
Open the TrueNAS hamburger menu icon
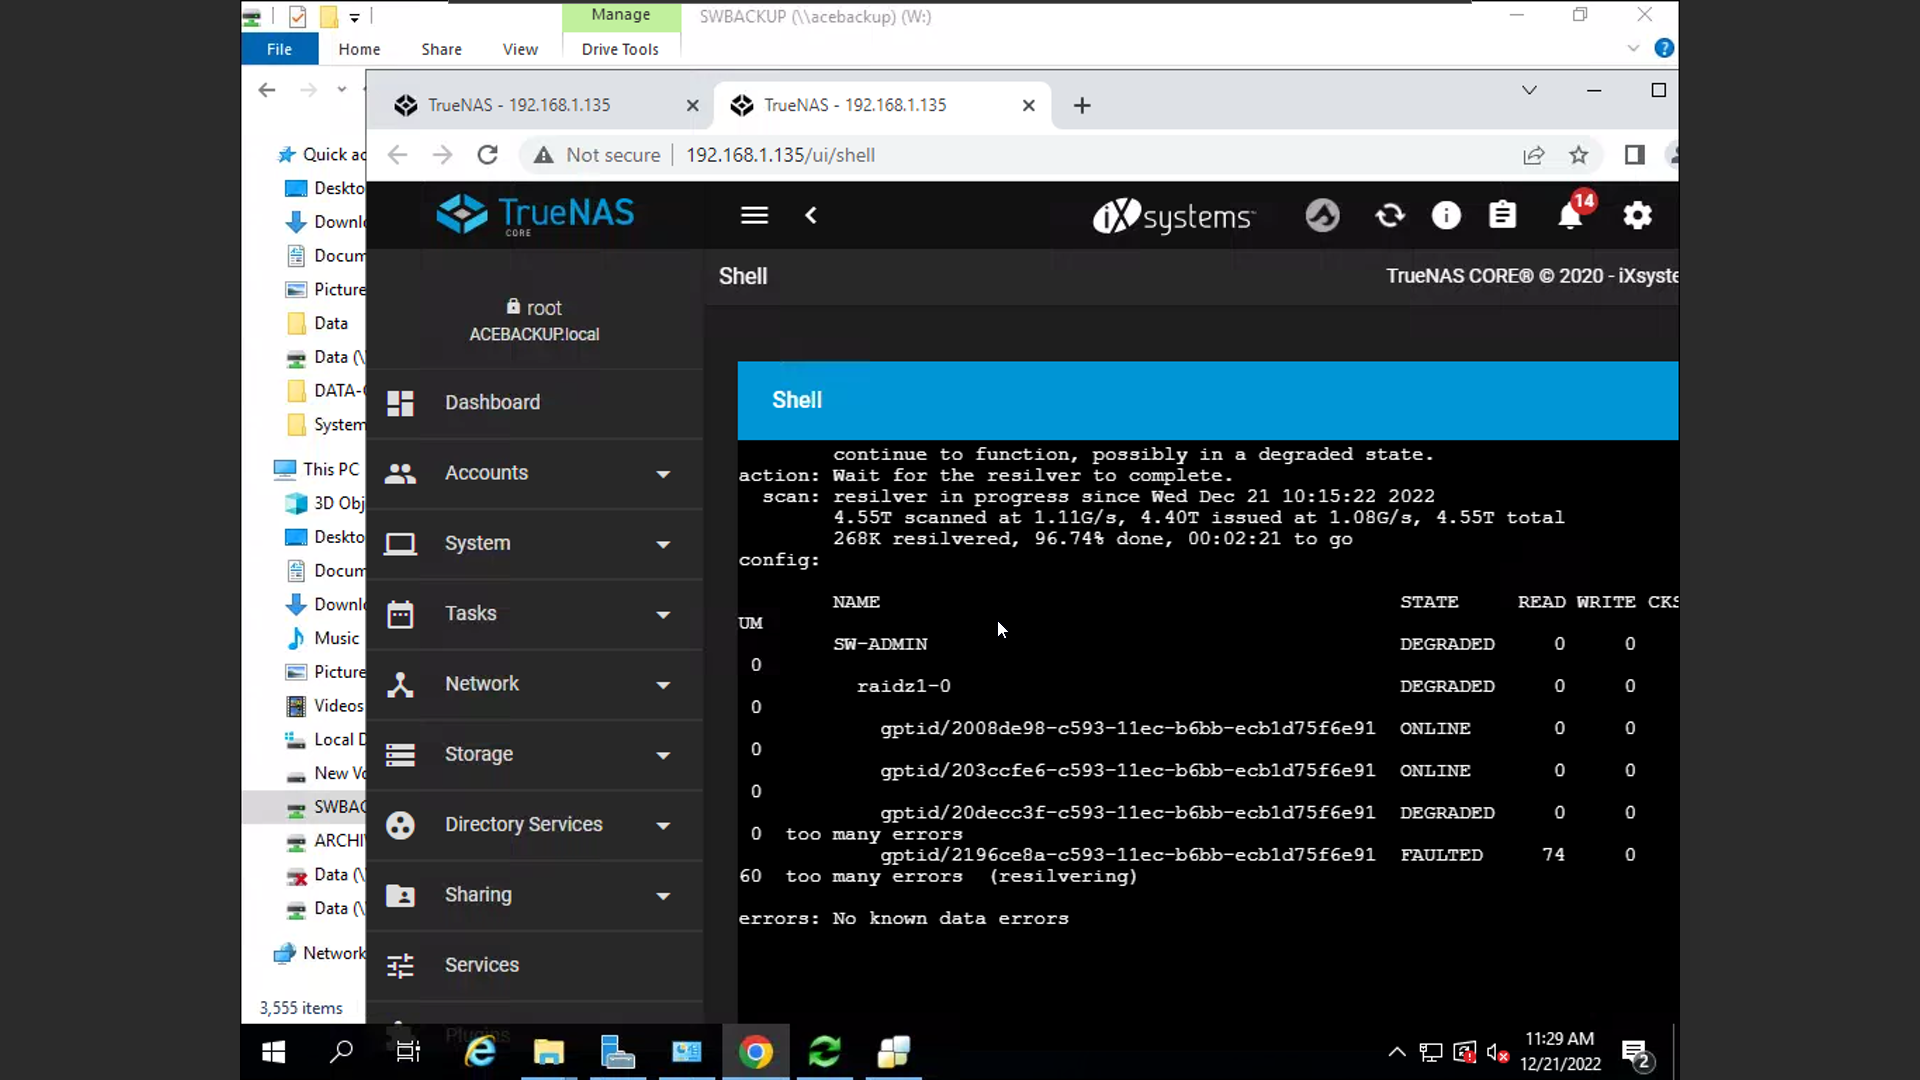pyautogui.click(x=754, y=215)
